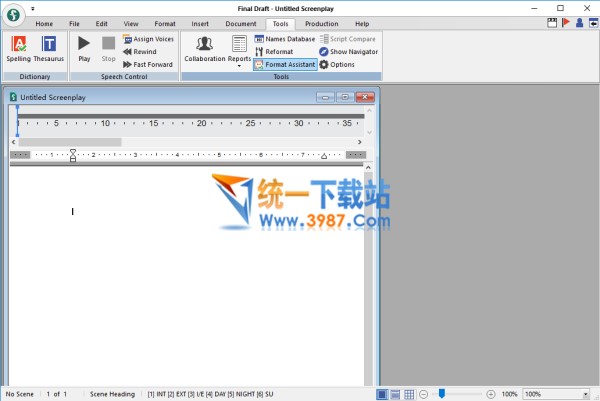Image resolution: width=600 pixels, height=401 pixels.
Task: Launch the Format Assistant
Action: tap(285, 64)
